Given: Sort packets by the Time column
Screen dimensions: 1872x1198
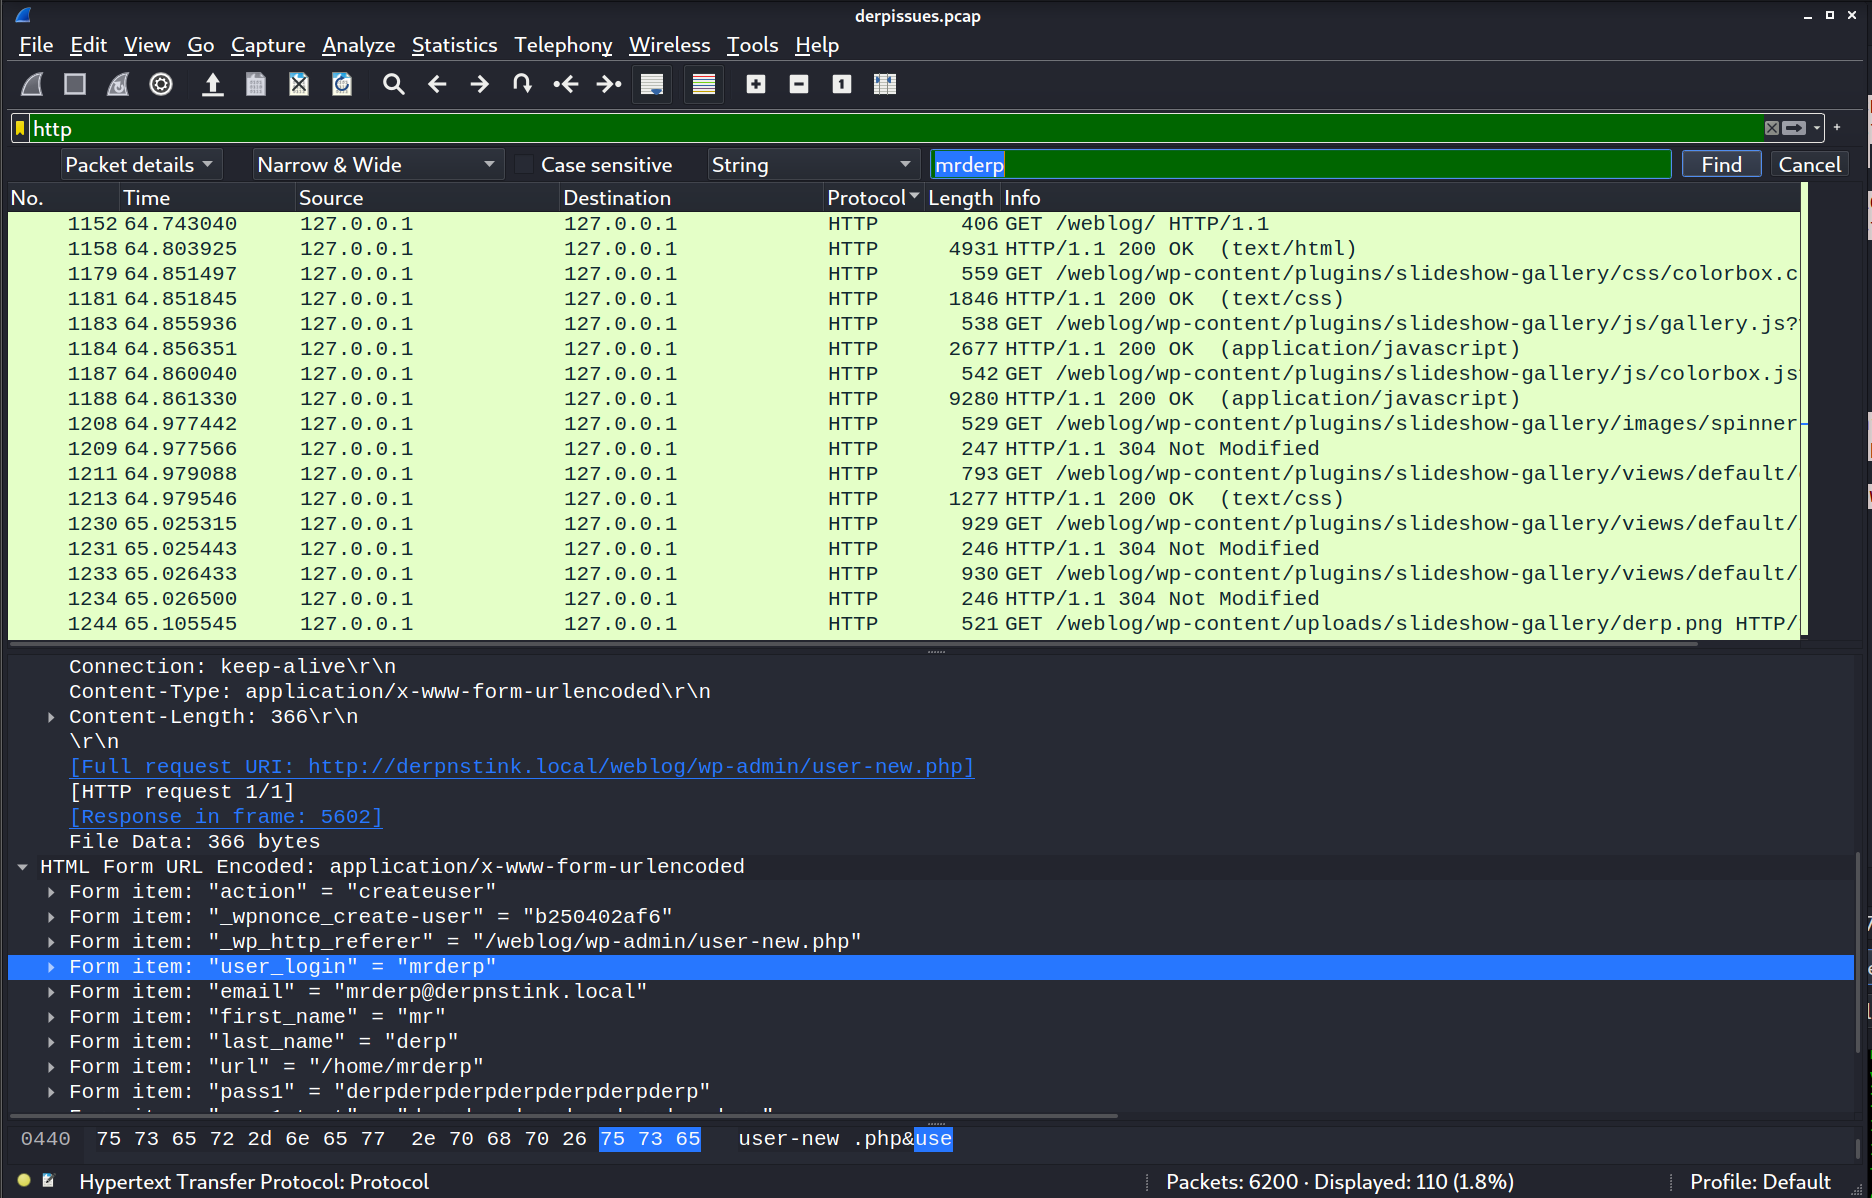Looking at the screenshot, I should tap(207, 198).
